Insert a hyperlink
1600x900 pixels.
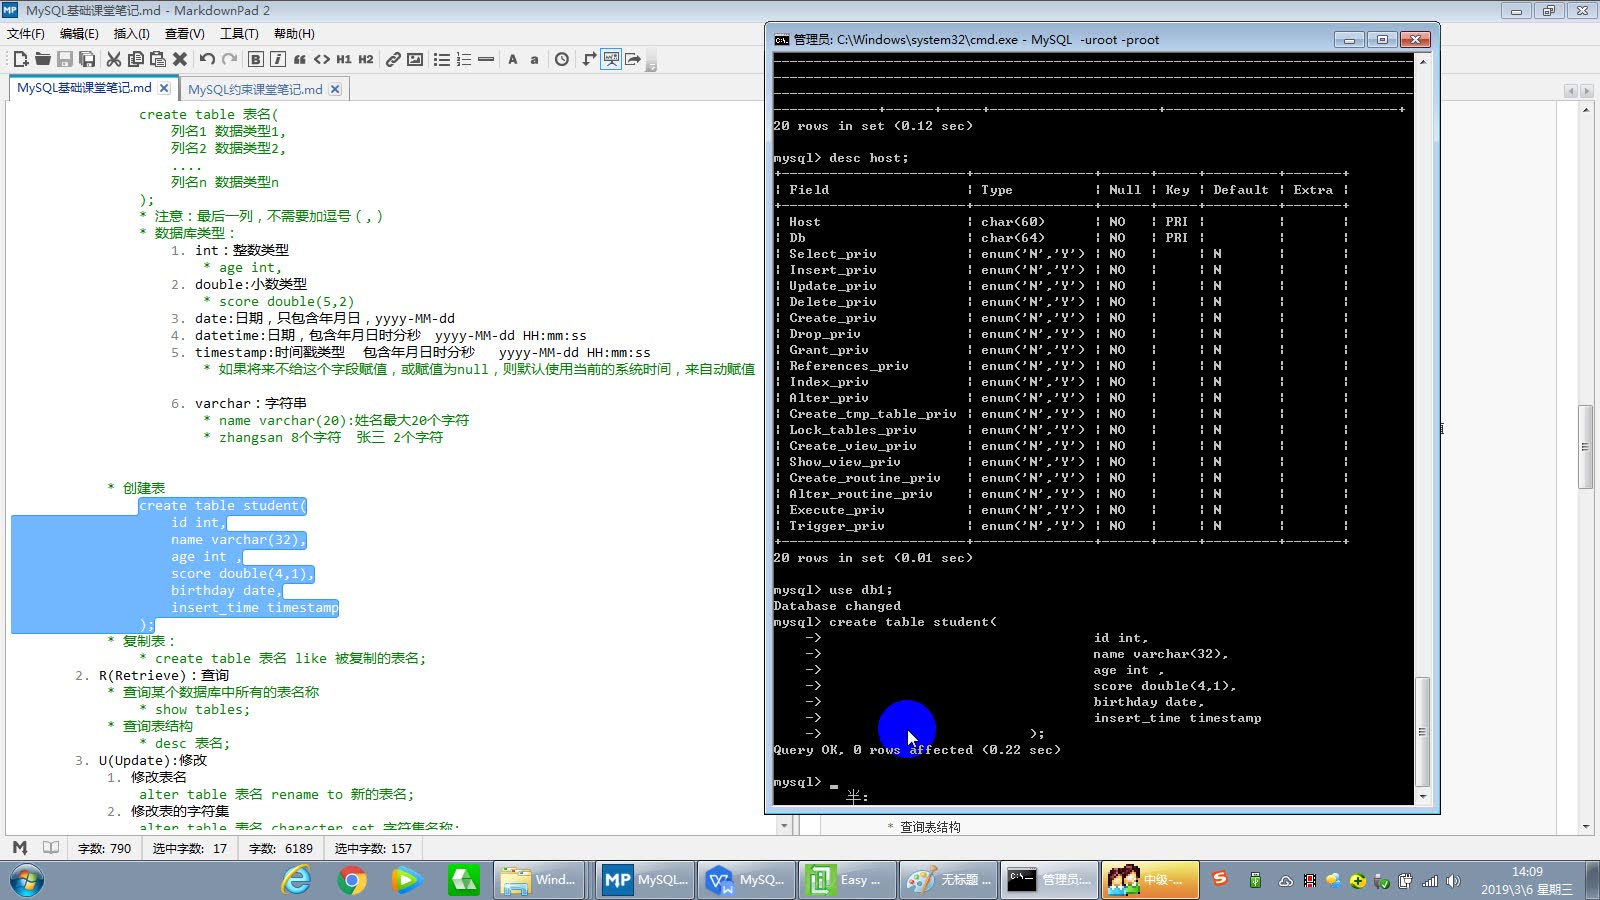point(393,59)
